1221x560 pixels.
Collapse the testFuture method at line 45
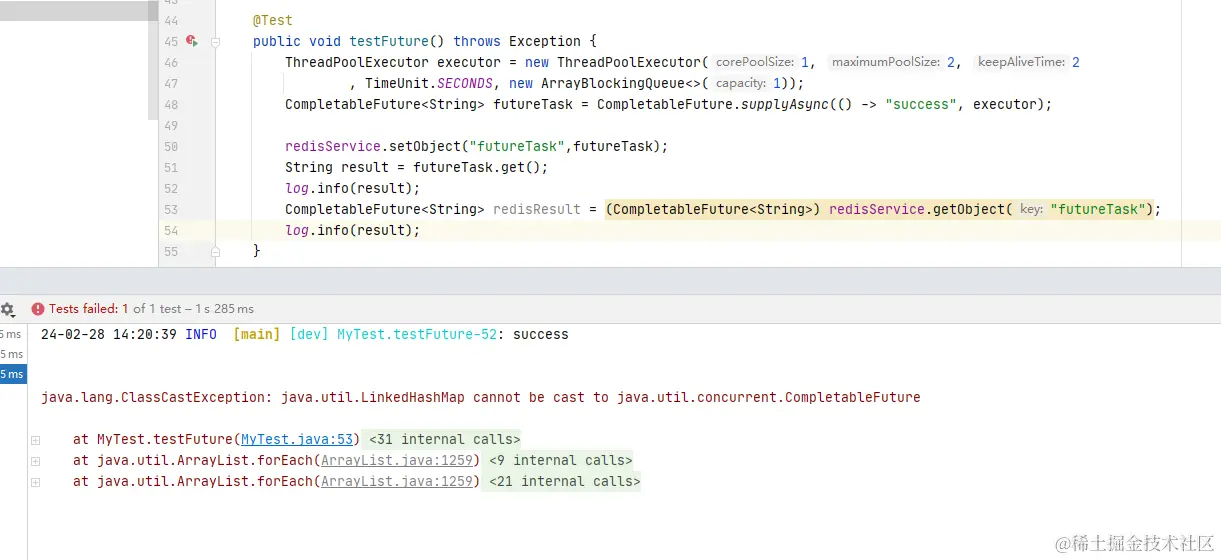click(x=215, y=42)
